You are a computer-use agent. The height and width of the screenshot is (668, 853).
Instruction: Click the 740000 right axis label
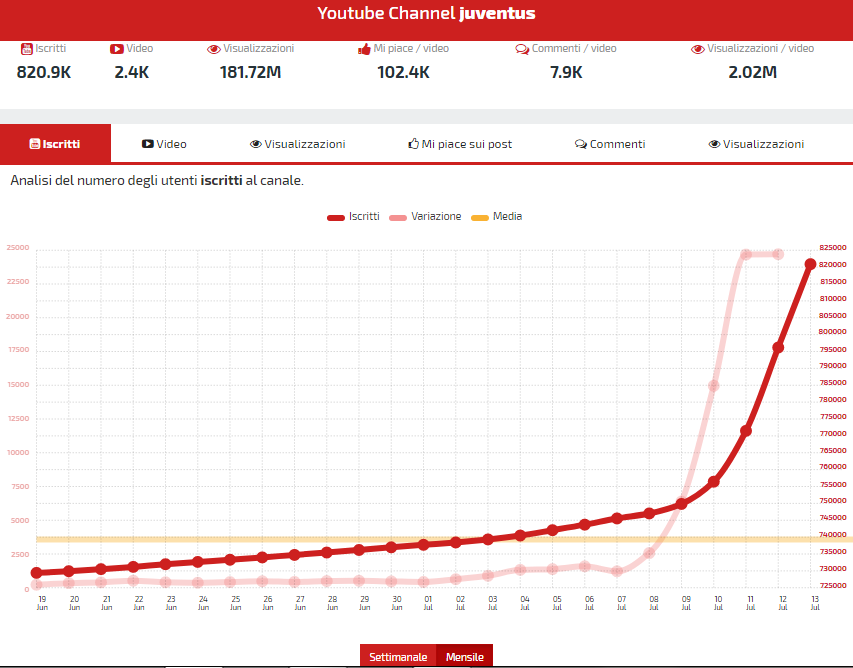(x=833, y=535)
